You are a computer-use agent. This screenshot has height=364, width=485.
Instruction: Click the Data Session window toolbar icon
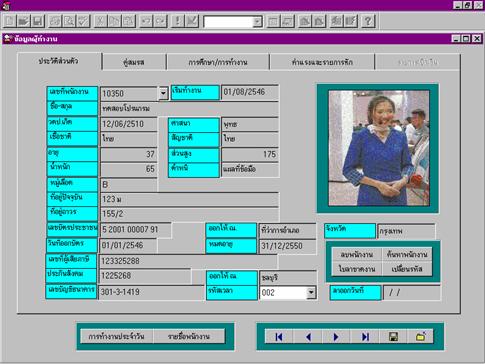click(x=287, y=21)
